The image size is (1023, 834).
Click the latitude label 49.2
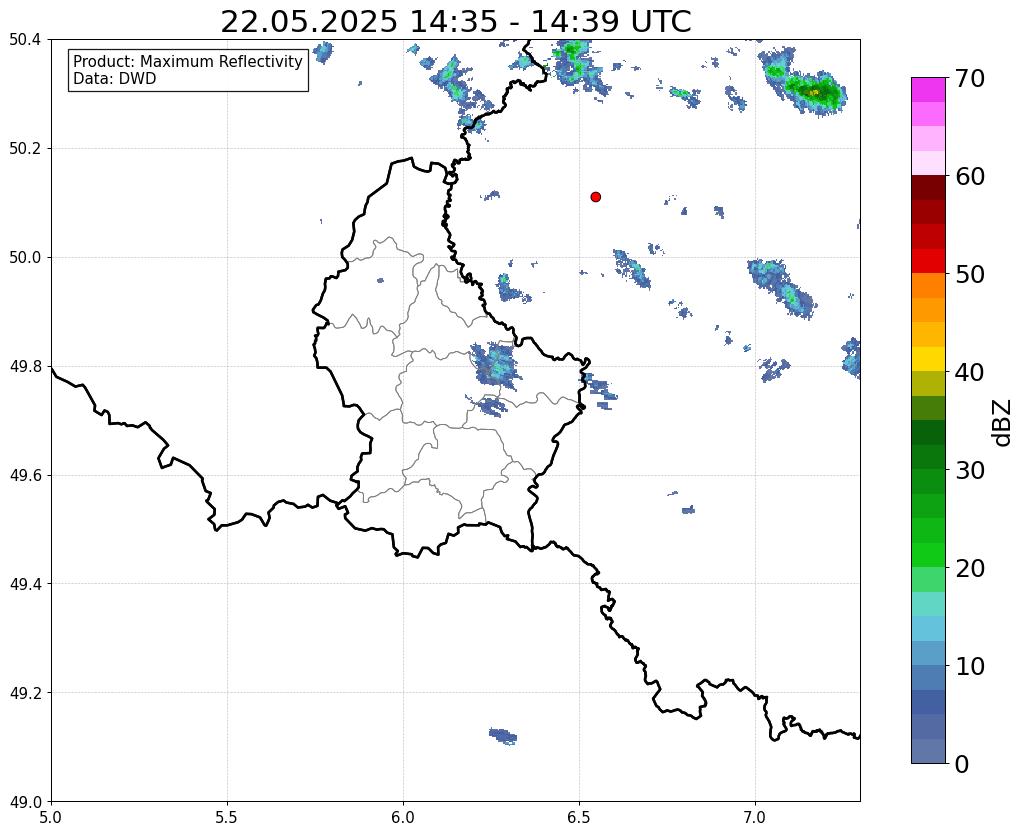click(25, 692)
